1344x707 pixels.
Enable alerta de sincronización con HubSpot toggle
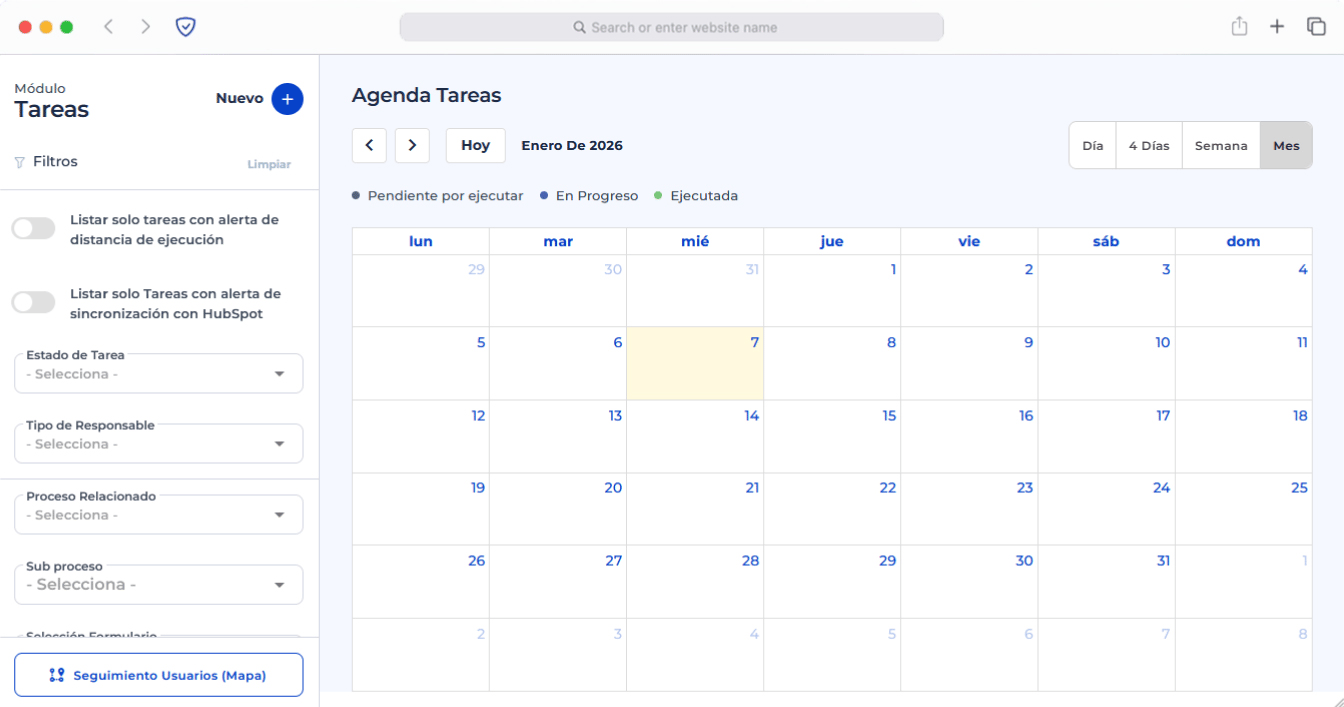pyautogui.click(x=33, y=302)
